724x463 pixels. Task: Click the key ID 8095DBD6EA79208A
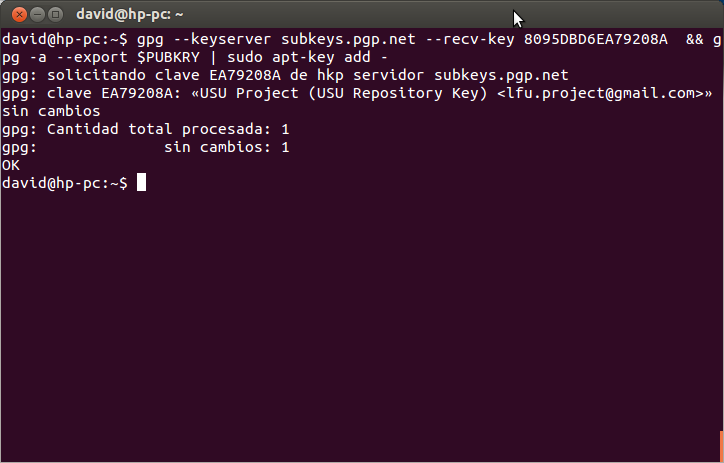[596, 39]
